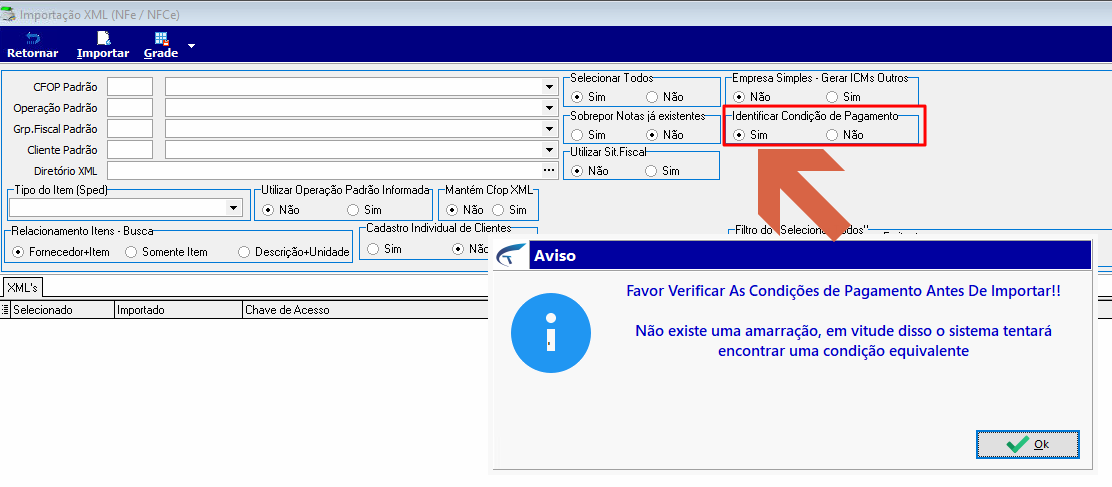Choose Descrição+Unidade search relationship

[245, 252]
